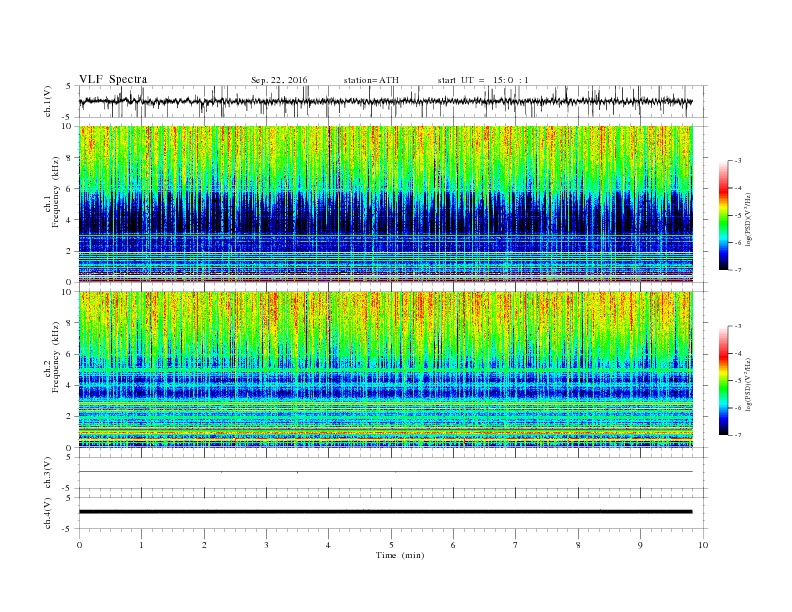Screen dimensions: 792x612
Task: Click the ch.2 colorbar "log(PSD)(V²/Hz)" label
Action: [750, 384]
